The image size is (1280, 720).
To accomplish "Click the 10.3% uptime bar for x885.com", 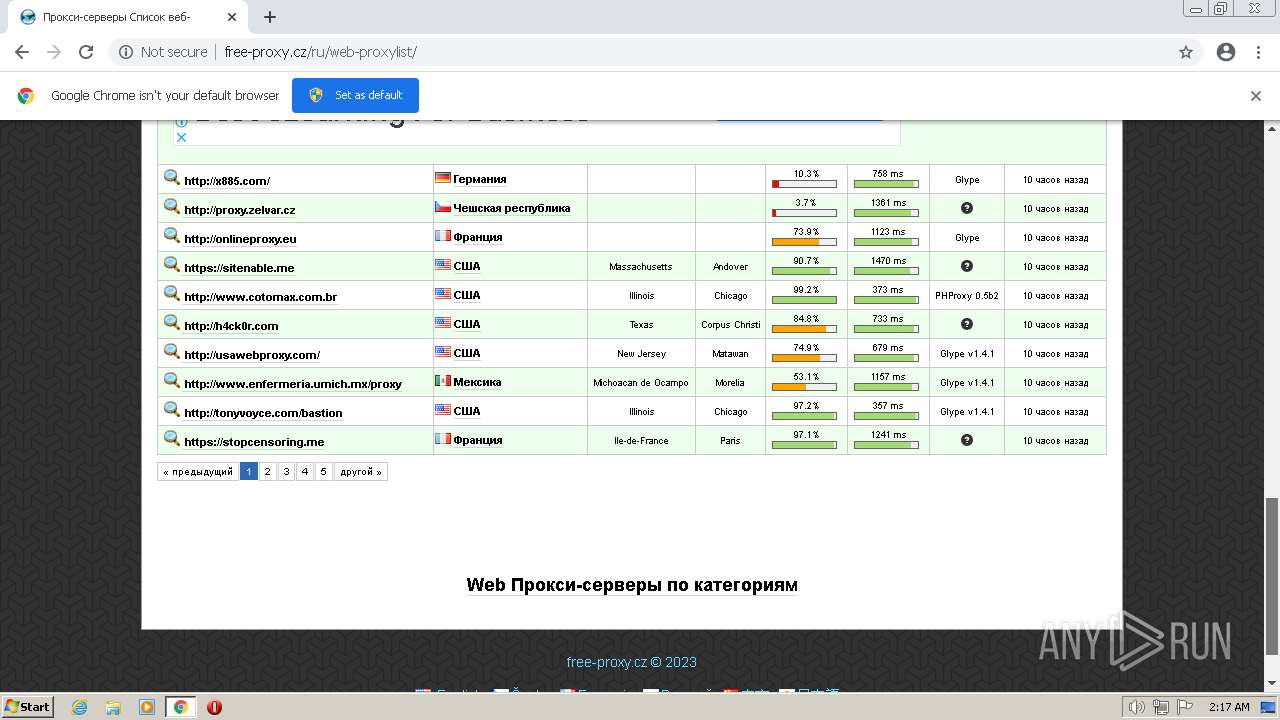I will tap(804, 184).
